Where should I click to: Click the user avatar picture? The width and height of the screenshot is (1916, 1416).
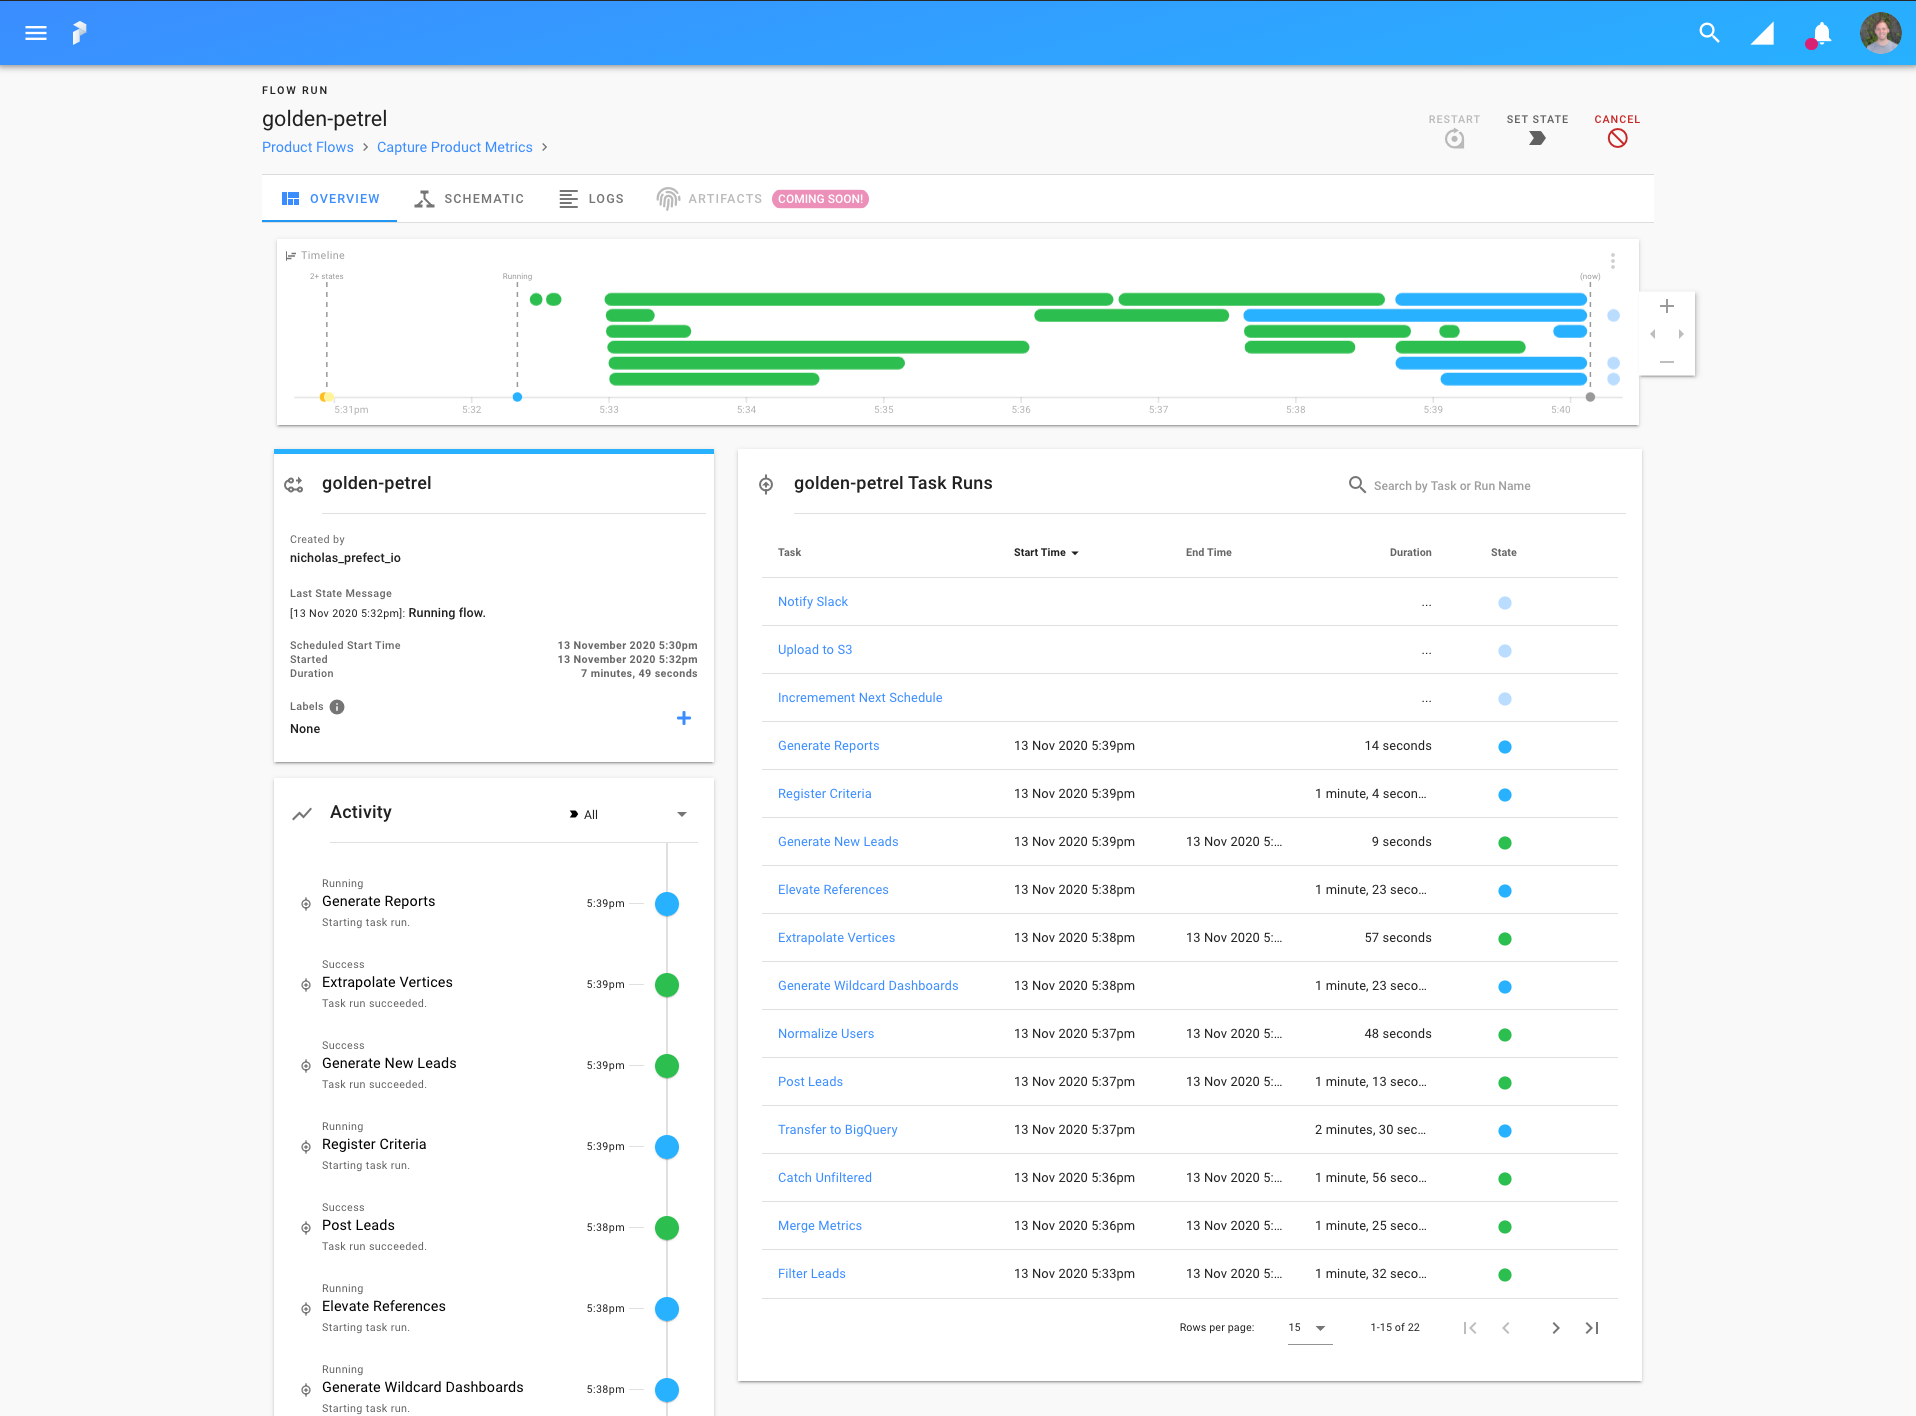pos(1880,33)
